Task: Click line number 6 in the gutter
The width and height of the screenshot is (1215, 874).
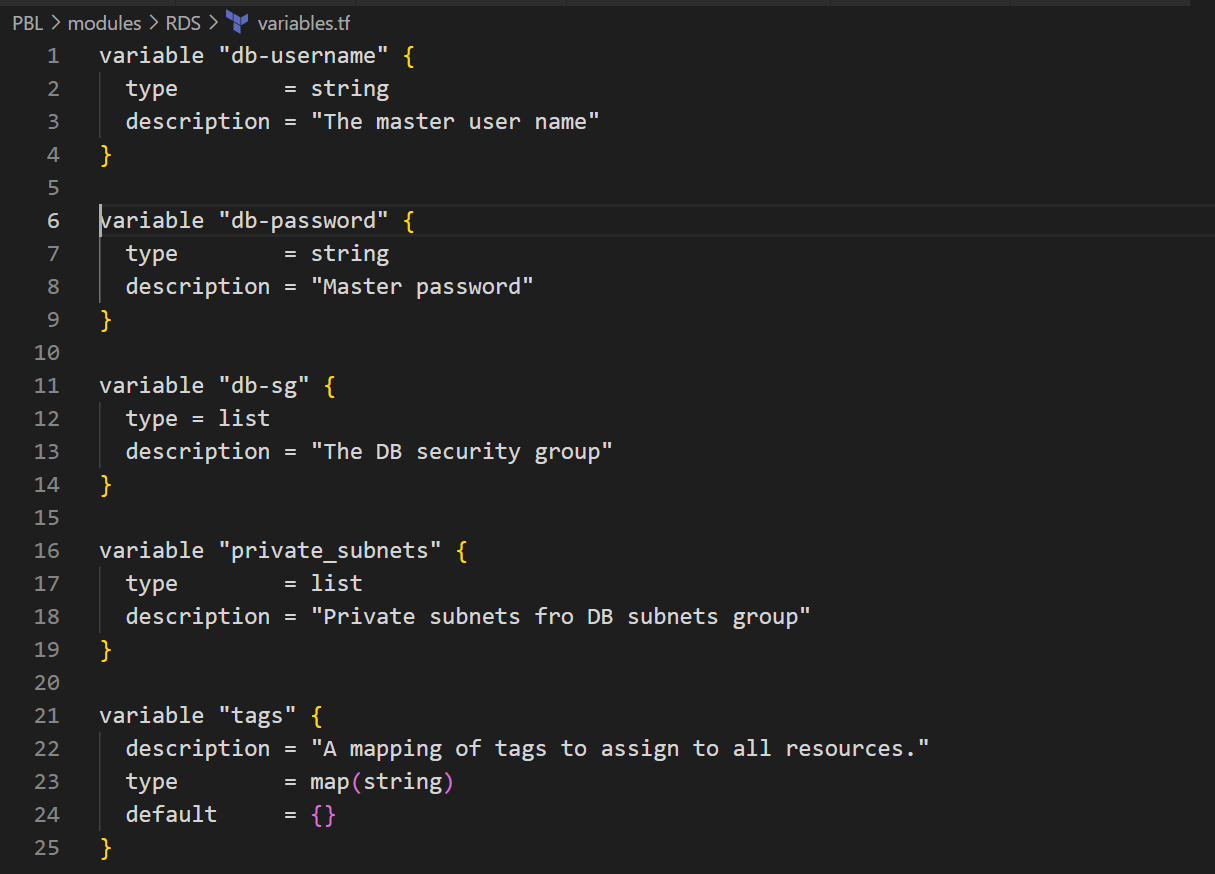Action: [x=53, y=220]
